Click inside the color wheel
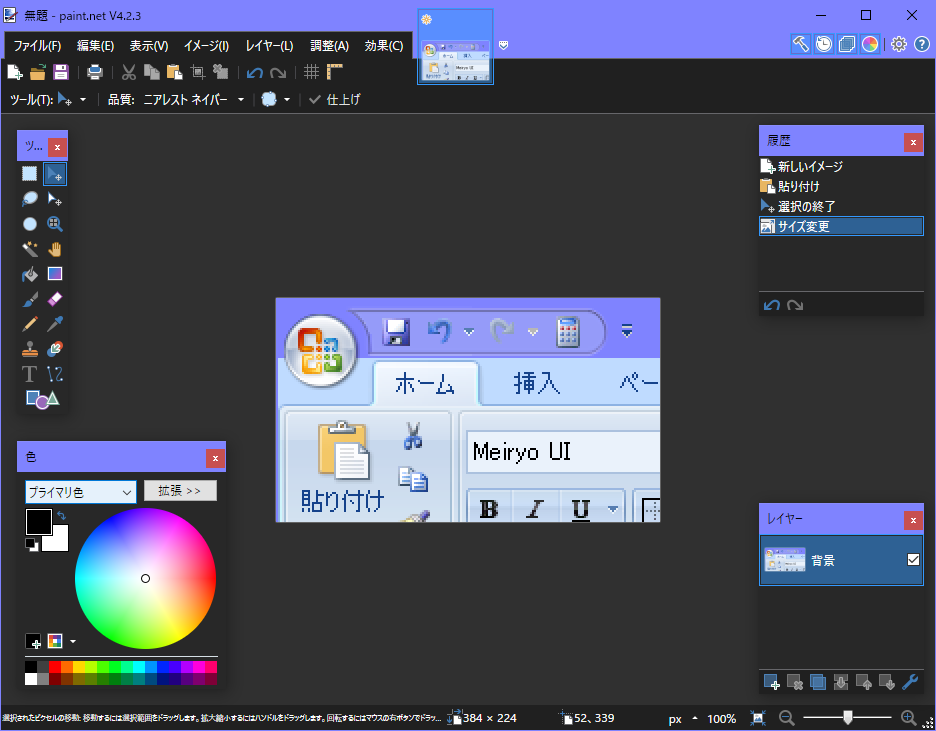Image resolution: width=936 pixels, height=731 pixels. [145, 578]
